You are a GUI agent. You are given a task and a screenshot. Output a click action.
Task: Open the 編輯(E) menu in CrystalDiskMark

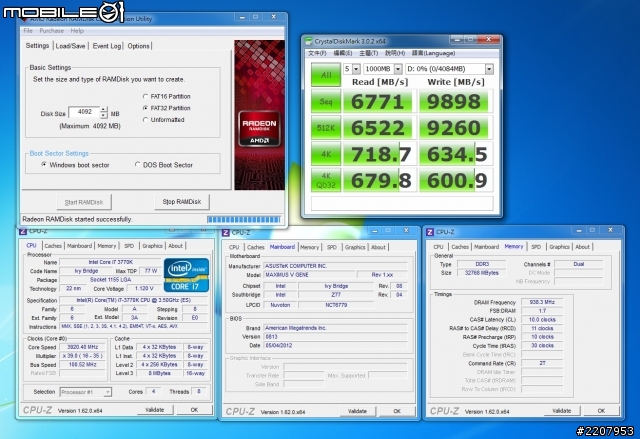[x=342, y=53]
